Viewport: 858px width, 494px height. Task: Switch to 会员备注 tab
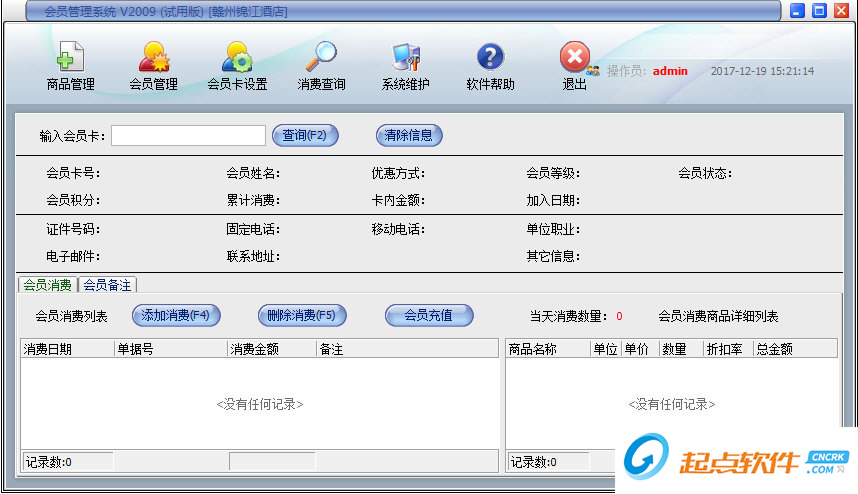coord(107,285)
